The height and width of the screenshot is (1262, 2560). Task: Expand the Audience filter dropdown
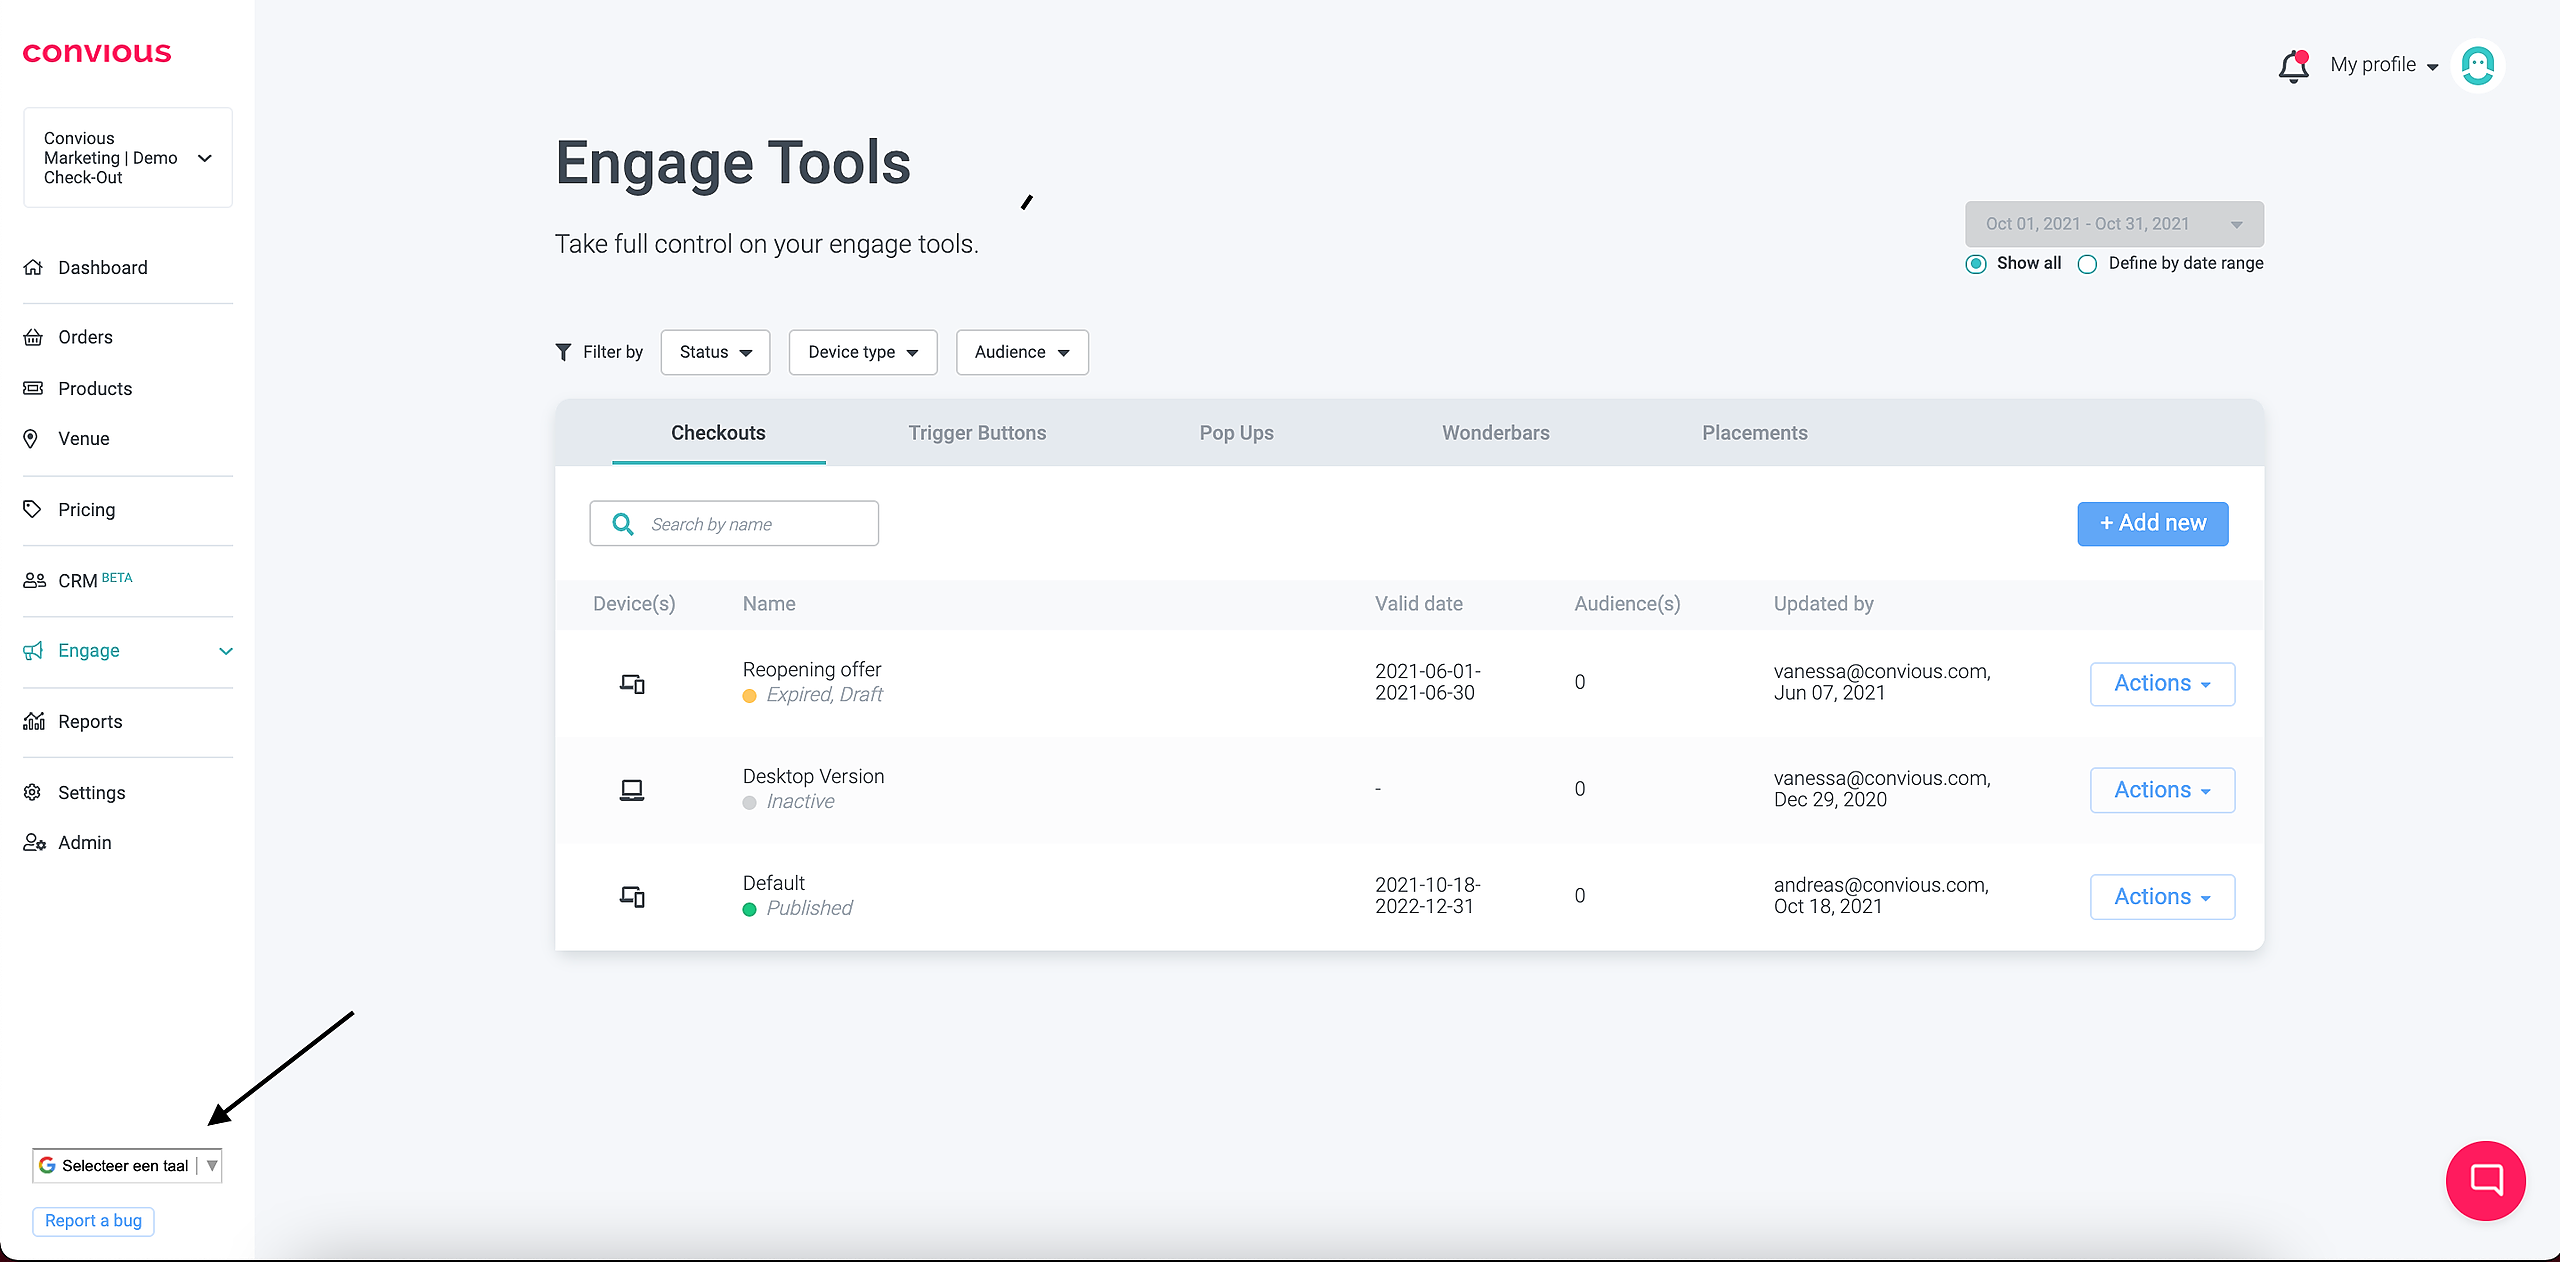(x=1021, y=352)
